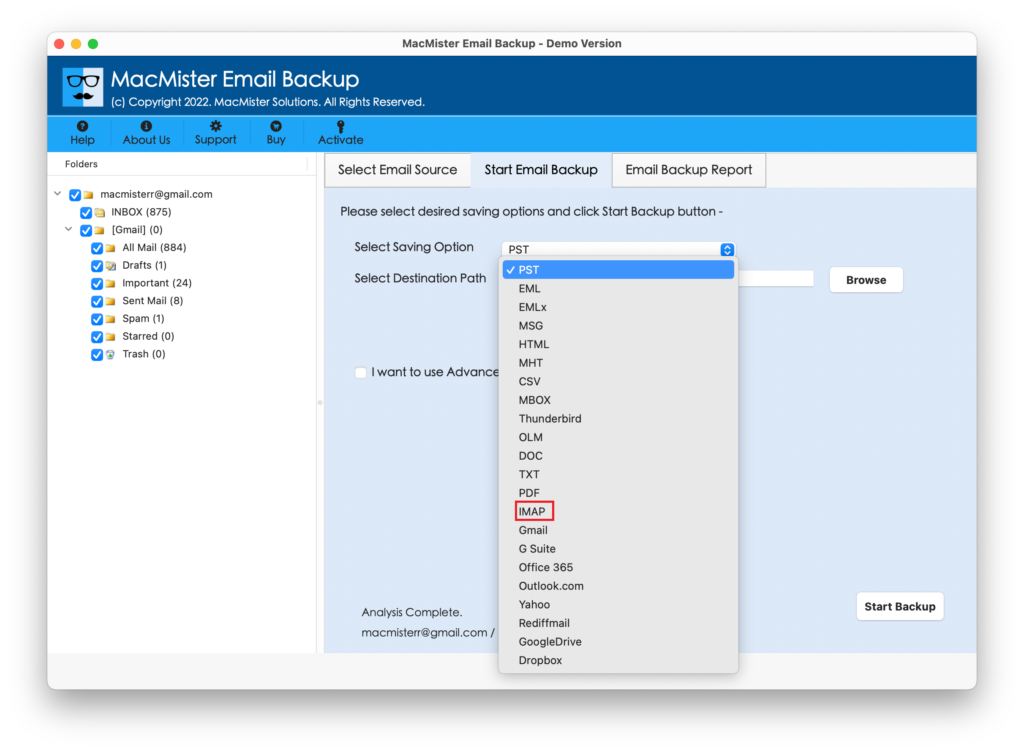The width and height of the screenshot is (1024, 752).
Task: Click the Buy toolbar icon
Action: pos(276,127)
